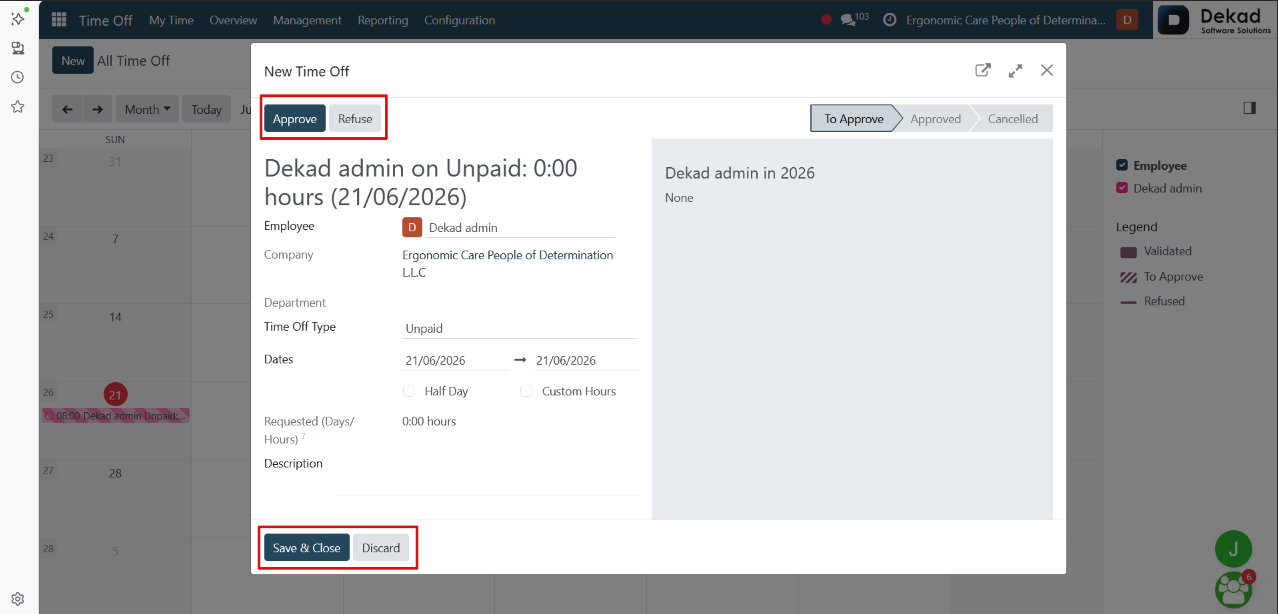The height and width of the screenshot is (614, 1278).
Task: Select the Cancelled status stage
Action: 1013,118
